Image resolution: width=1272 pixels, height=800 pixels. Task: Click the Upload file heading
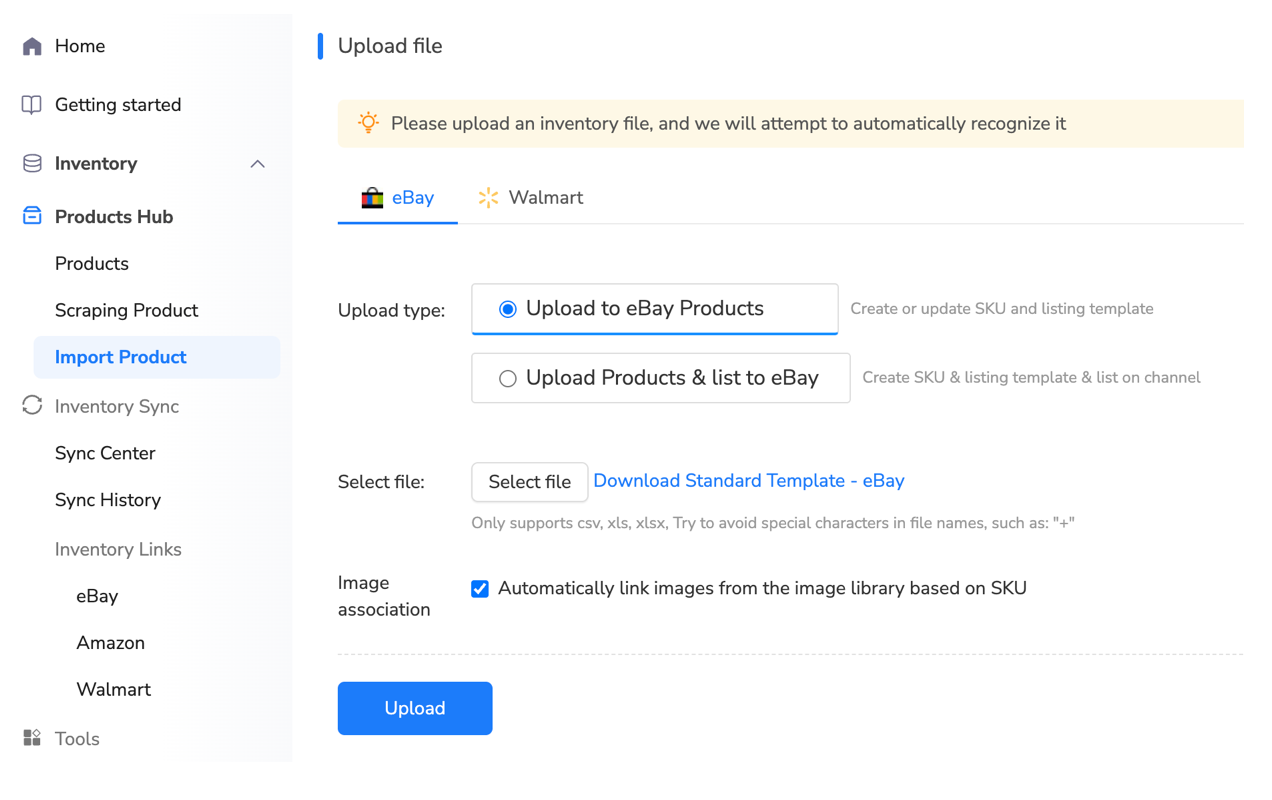(x=390, y=46)
